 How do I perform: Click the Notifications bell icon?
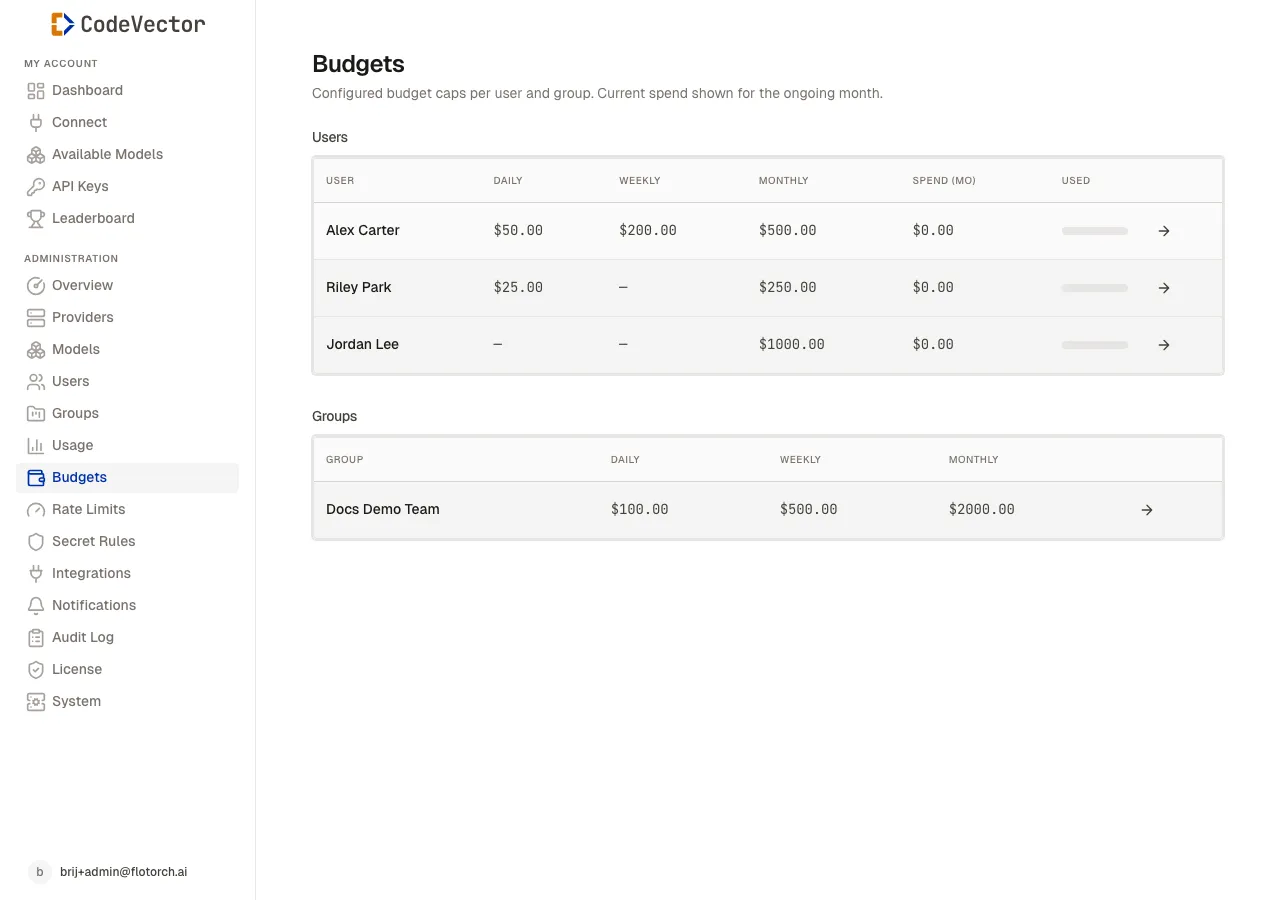pos(36,606)
